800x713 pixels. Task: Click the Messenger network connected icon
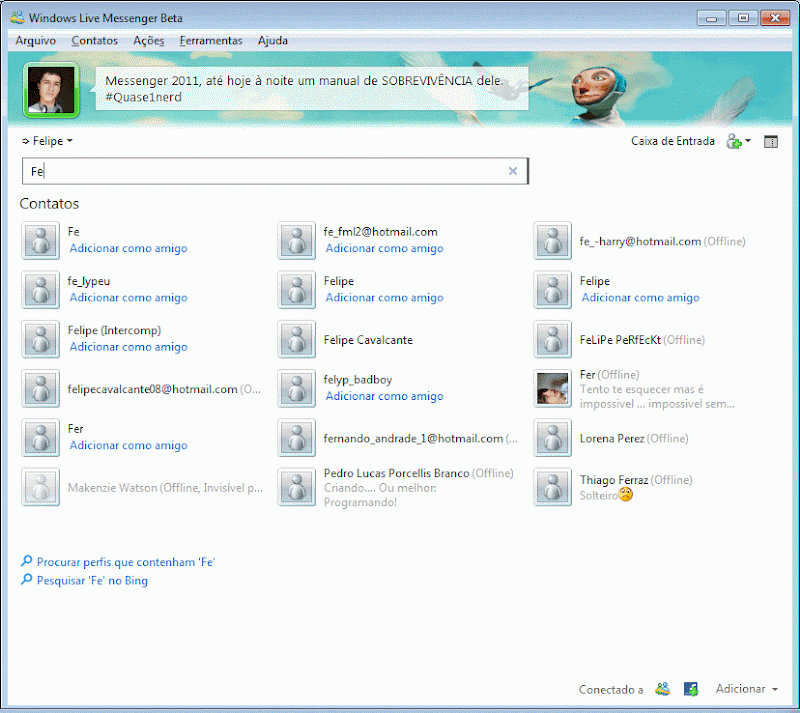pos(662,689)
